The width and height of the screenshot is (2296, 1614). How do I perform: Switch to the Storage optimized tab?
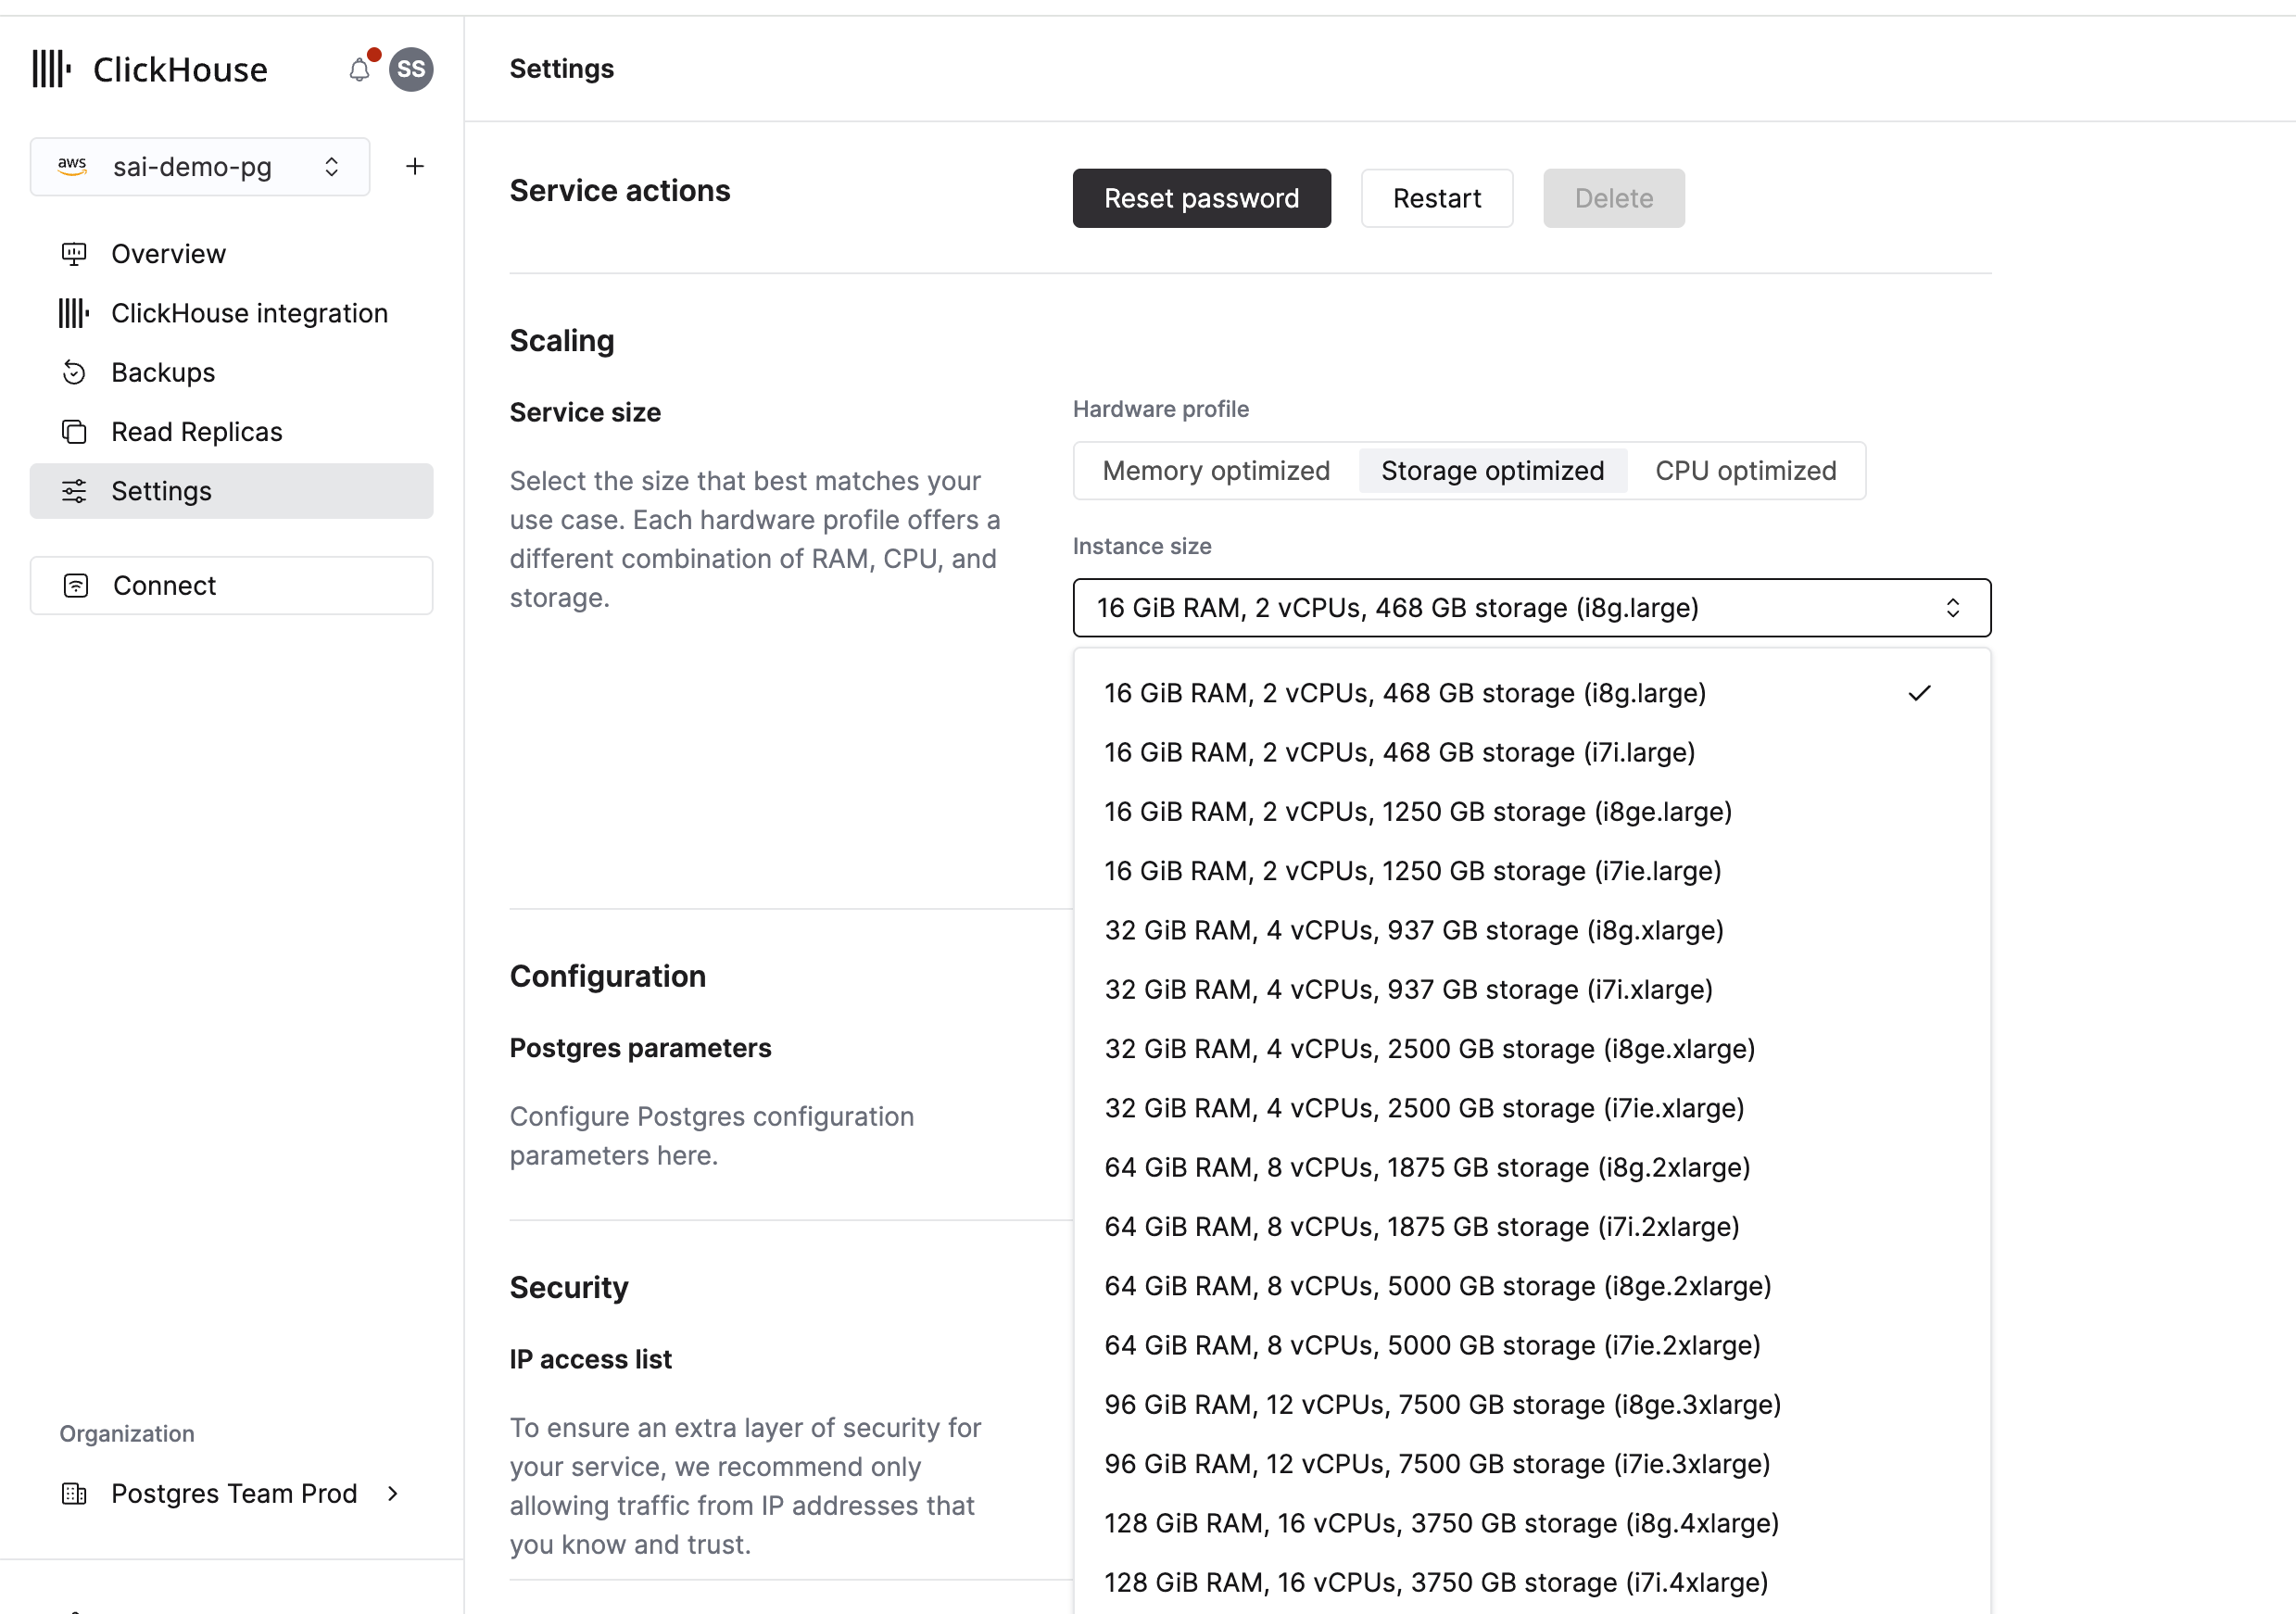[x=1491, y=470]
